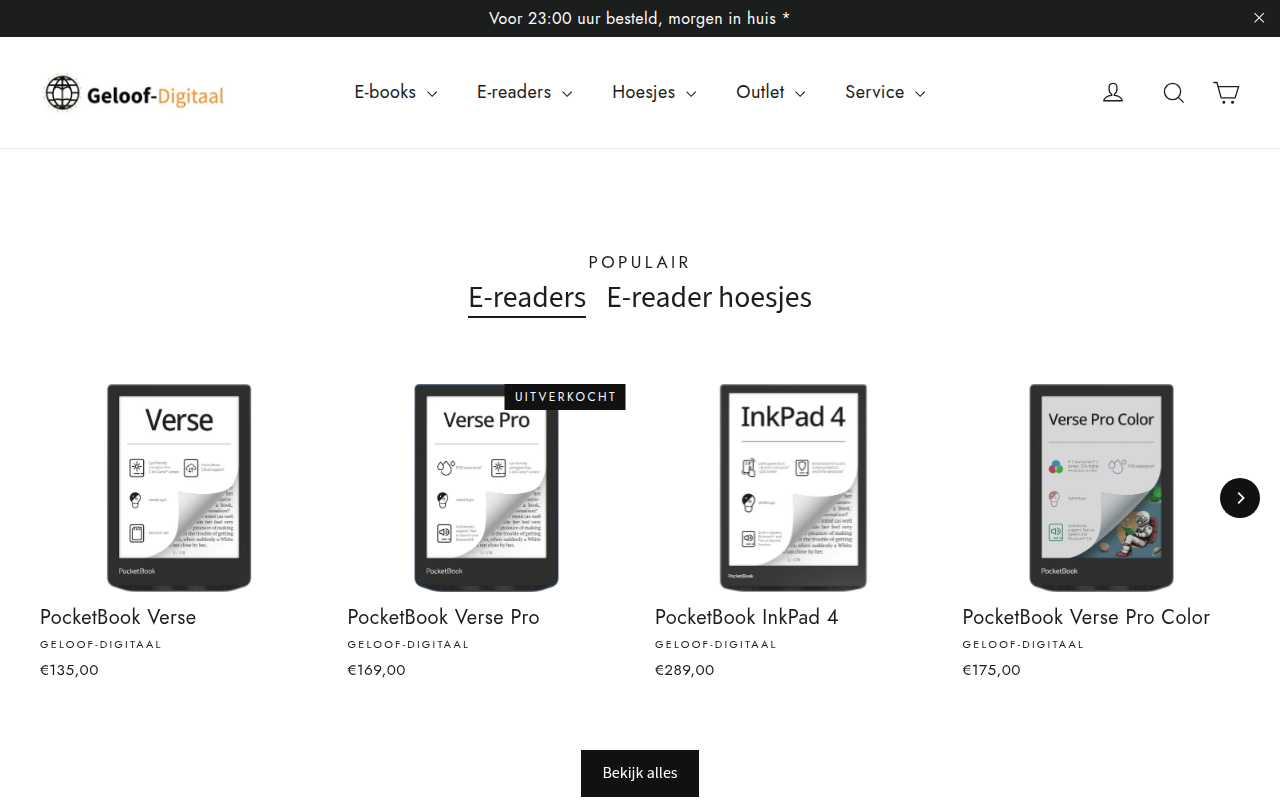Click the sold-out Verse Pro product image
The width and height of the screenshot is (1280, 800).
486,488
